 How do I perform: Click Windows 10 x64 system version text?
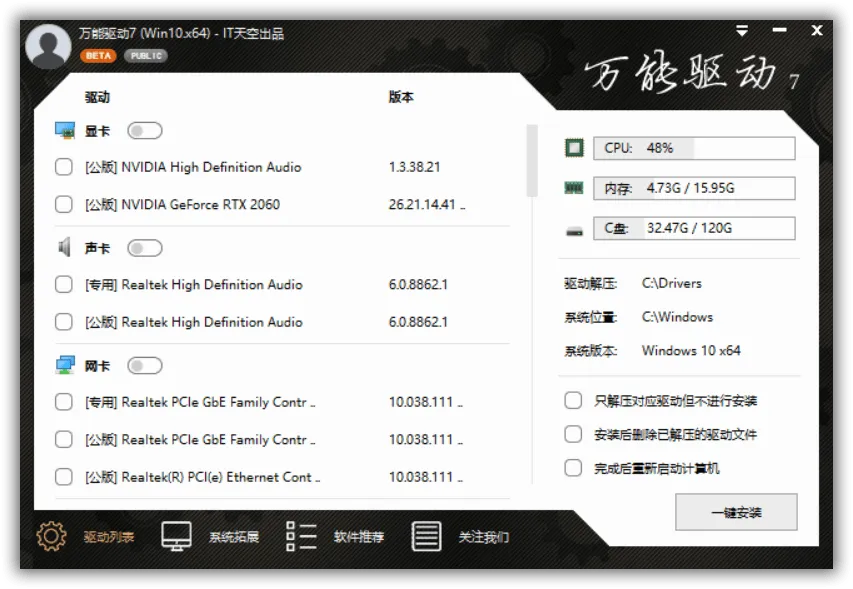(691, 351)
